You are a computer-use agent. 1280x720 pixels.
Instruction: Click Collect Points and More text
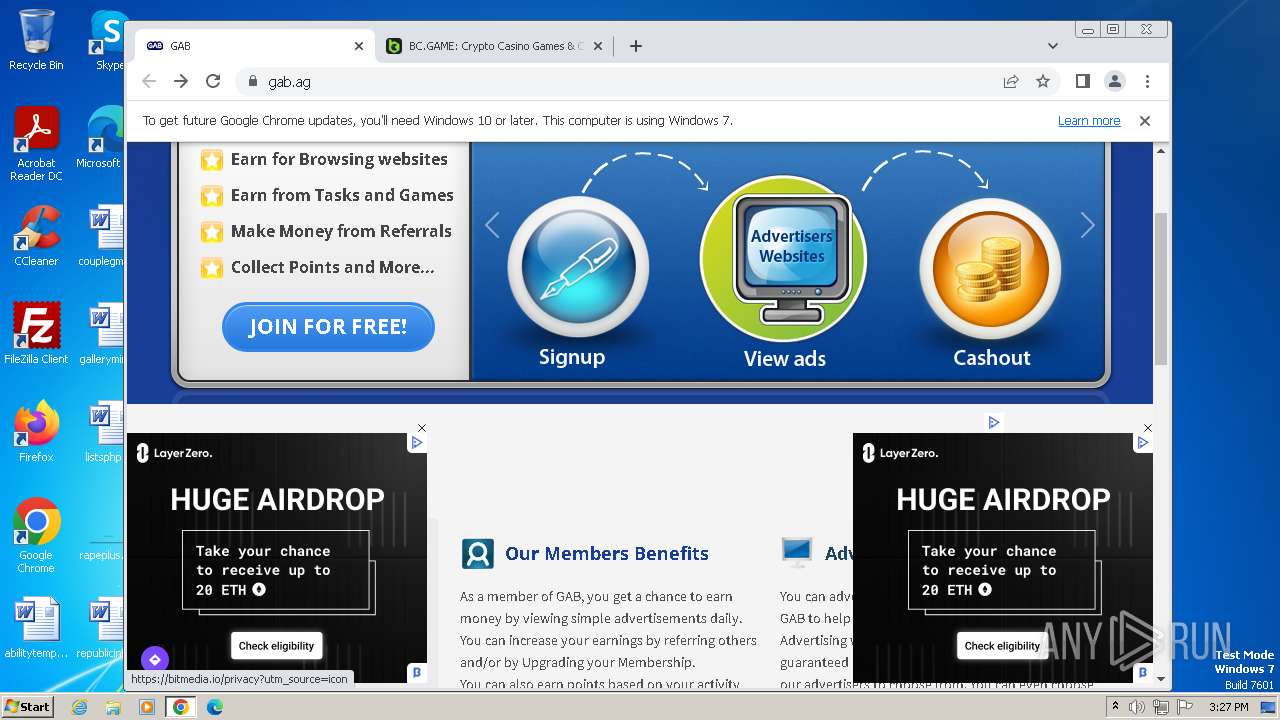coord(332,267)
